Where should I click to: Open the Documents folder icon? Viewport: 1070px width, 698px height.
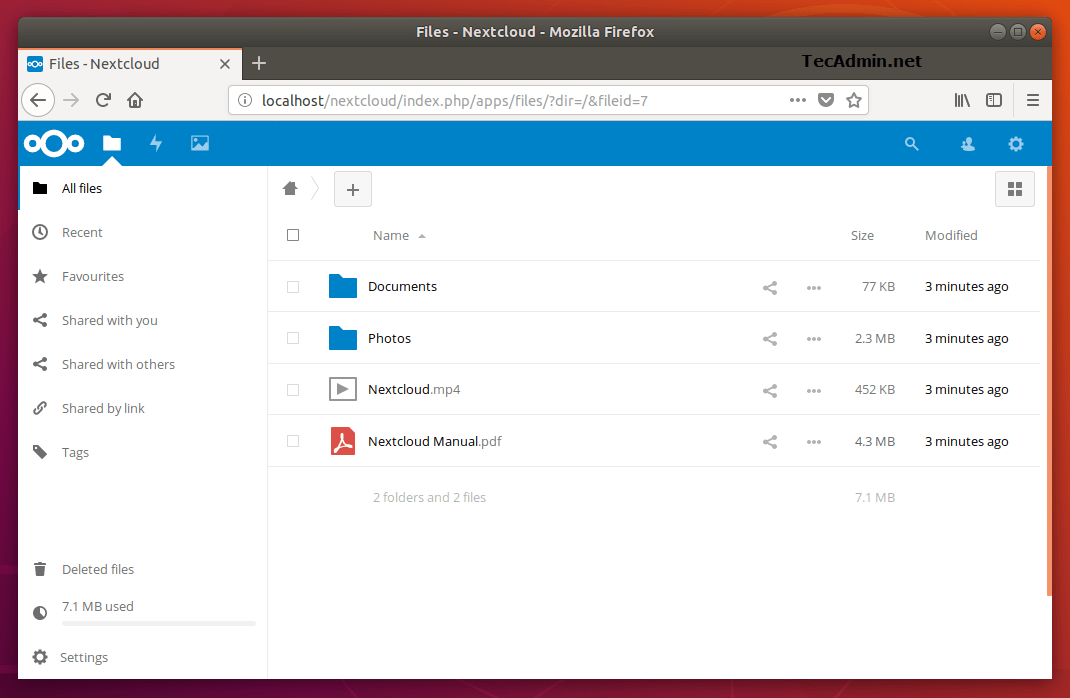[343, 286]
